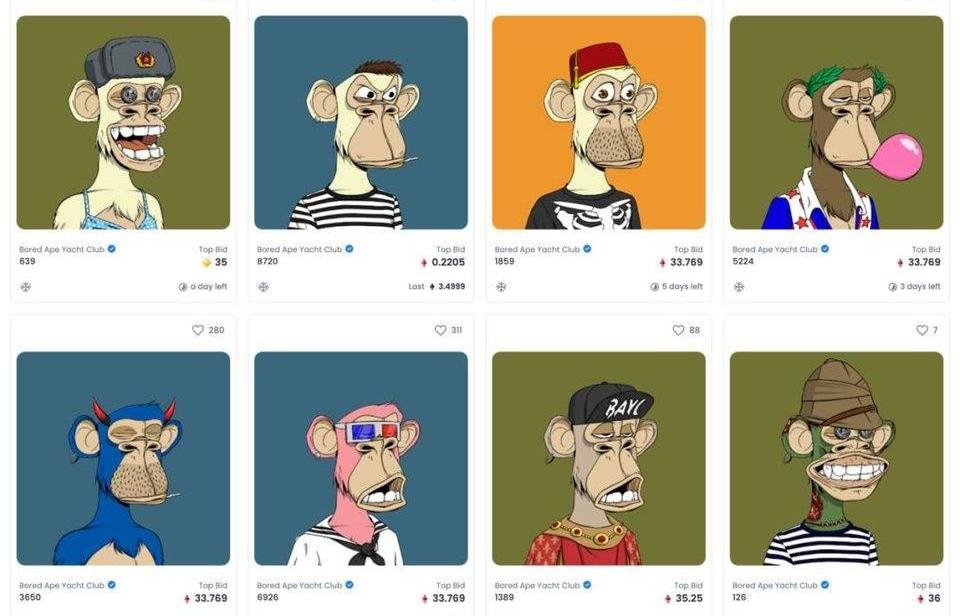Click verified badge on ape 639 collection
The height and width of the screenshot is (616, 960).
112,249
